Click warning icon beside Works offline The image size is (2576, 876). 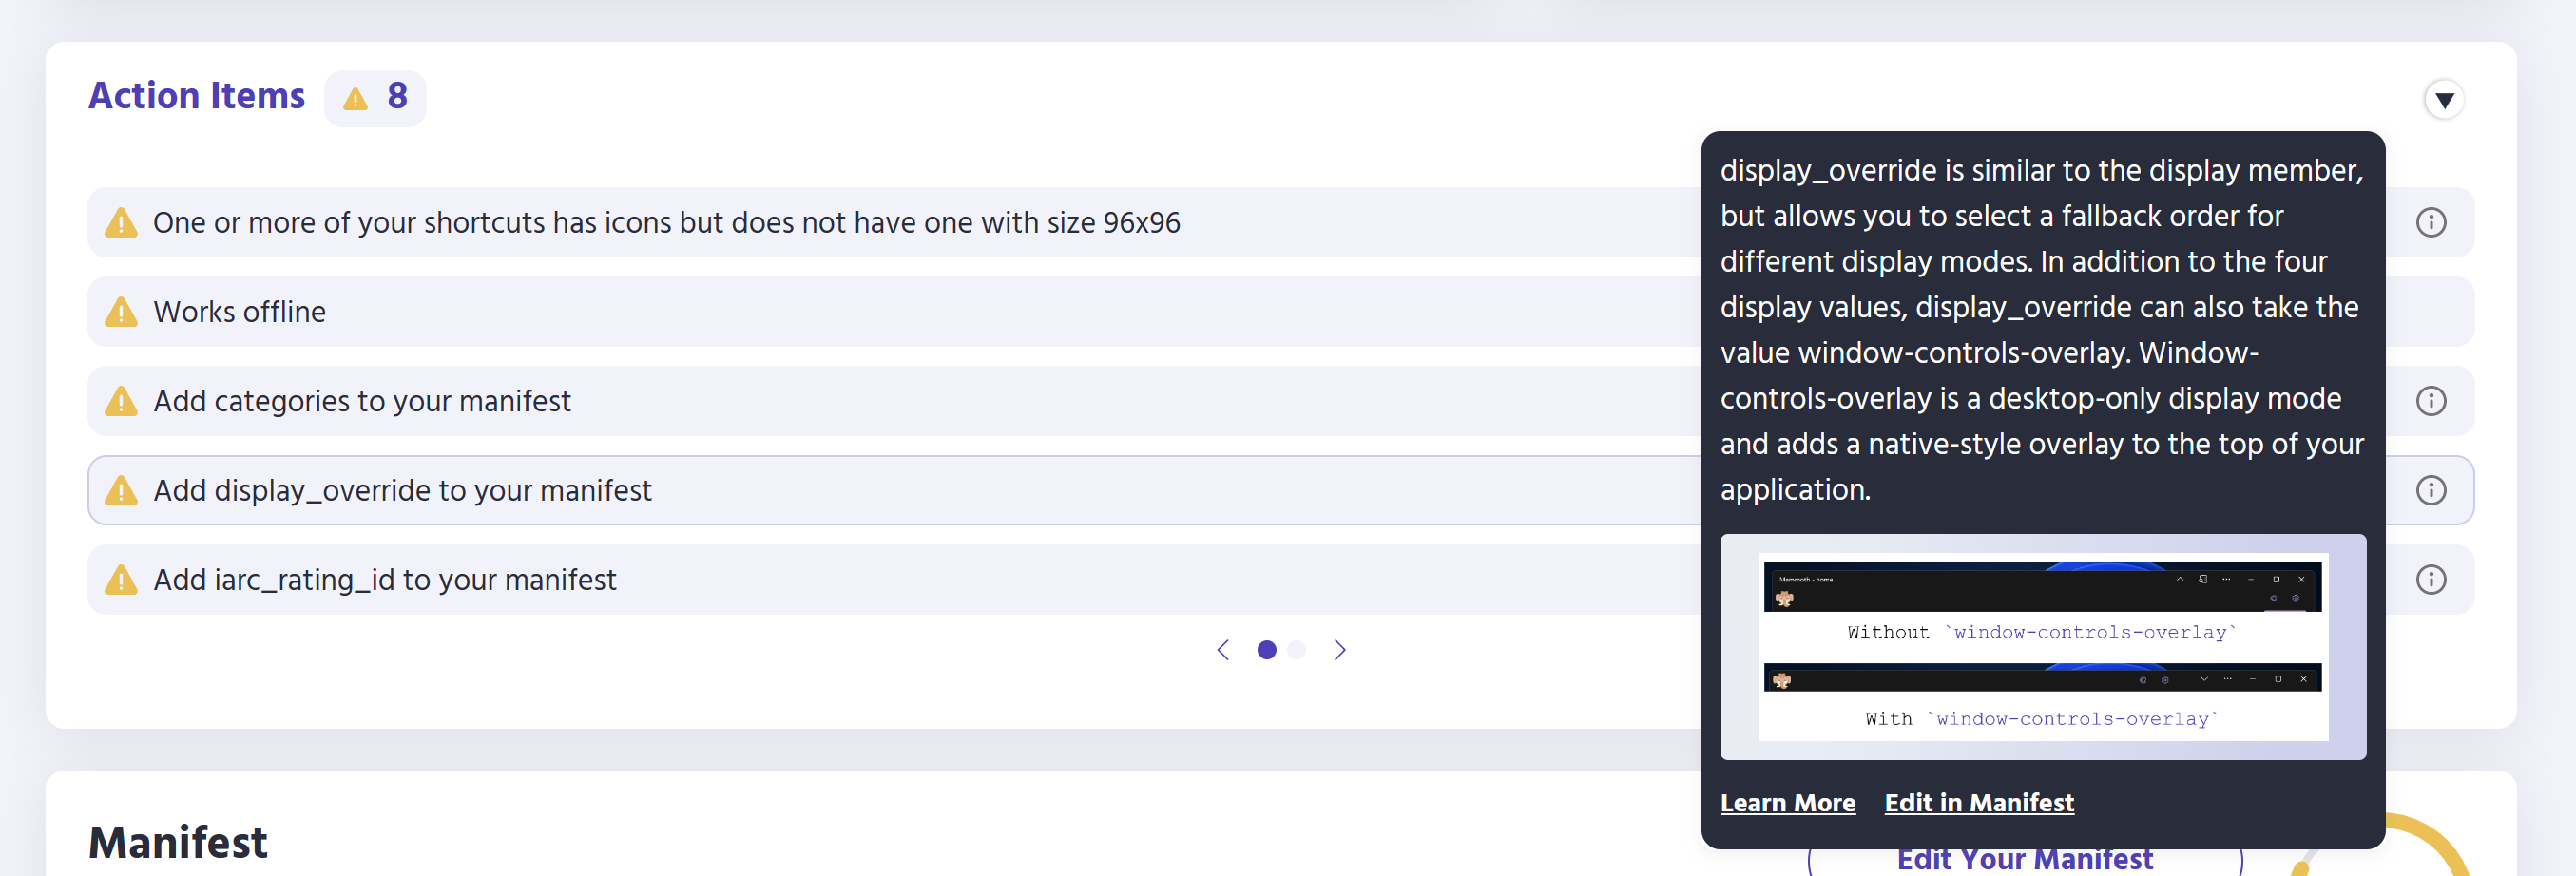pos(121,311)
